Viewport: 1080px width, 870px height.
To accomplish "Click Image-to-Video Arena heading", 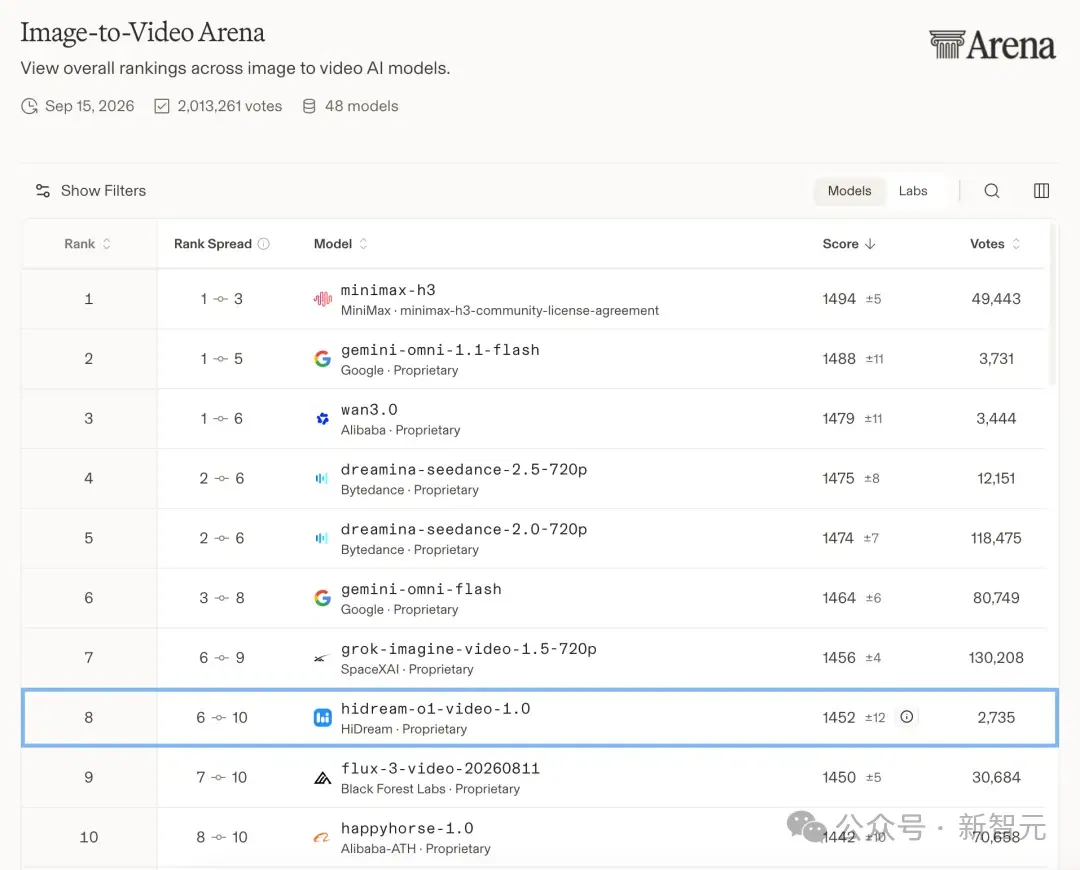I will pyautogui.click(x=143, y=32).
